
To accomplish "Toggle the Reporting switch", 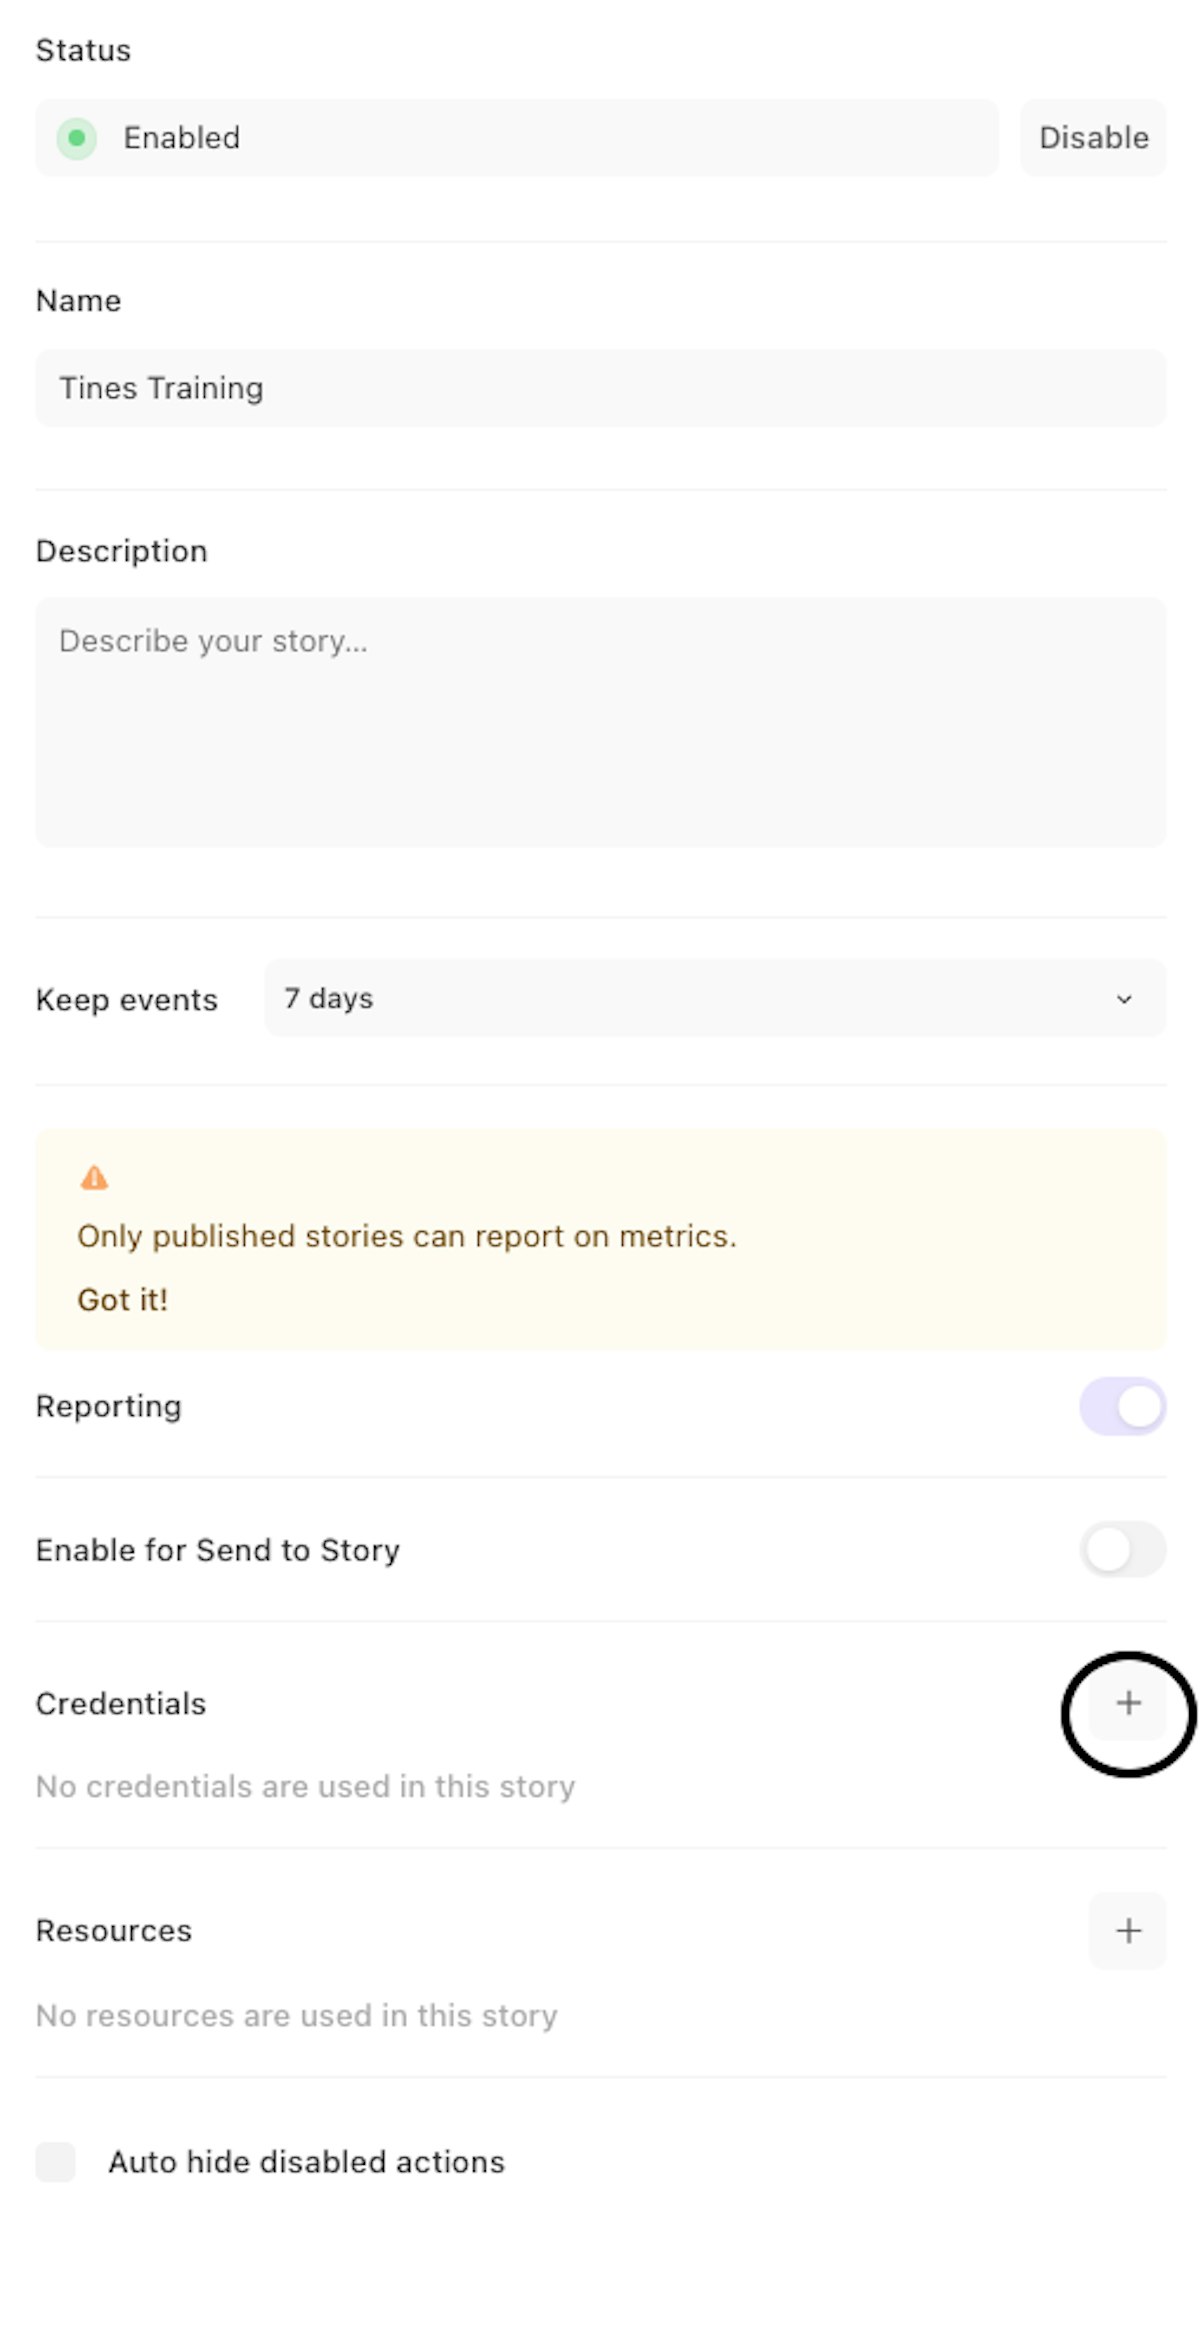I will (x=1122, y=1406).
